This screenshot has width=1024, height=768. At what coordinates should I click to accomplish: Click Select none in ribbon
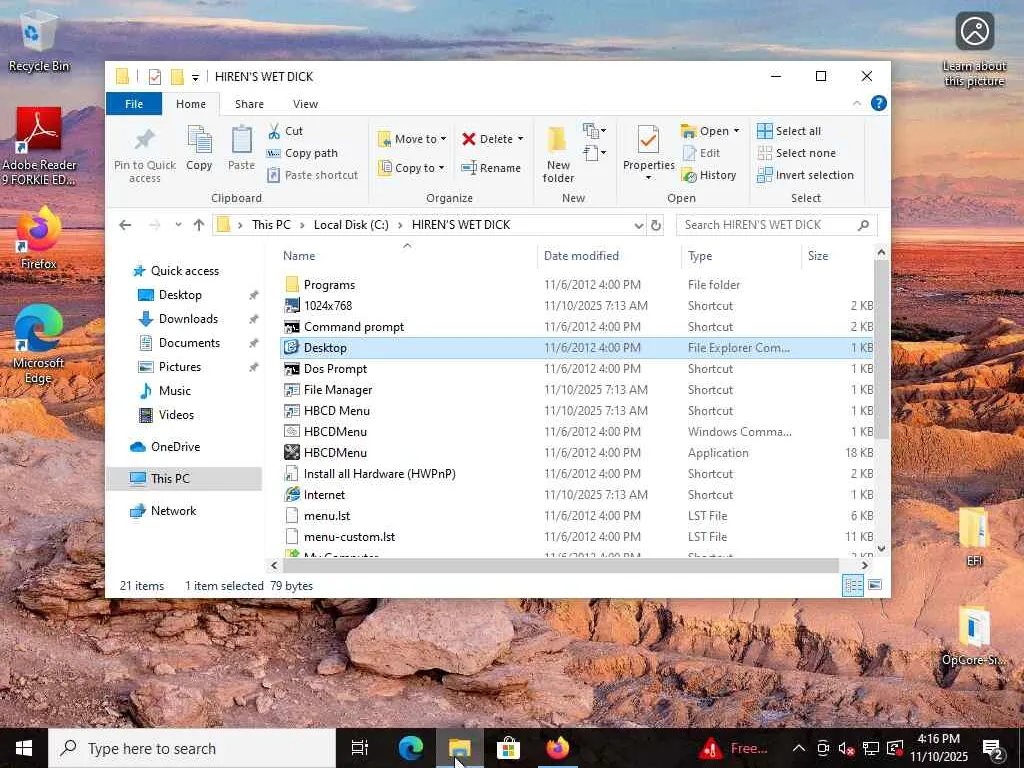796,153
